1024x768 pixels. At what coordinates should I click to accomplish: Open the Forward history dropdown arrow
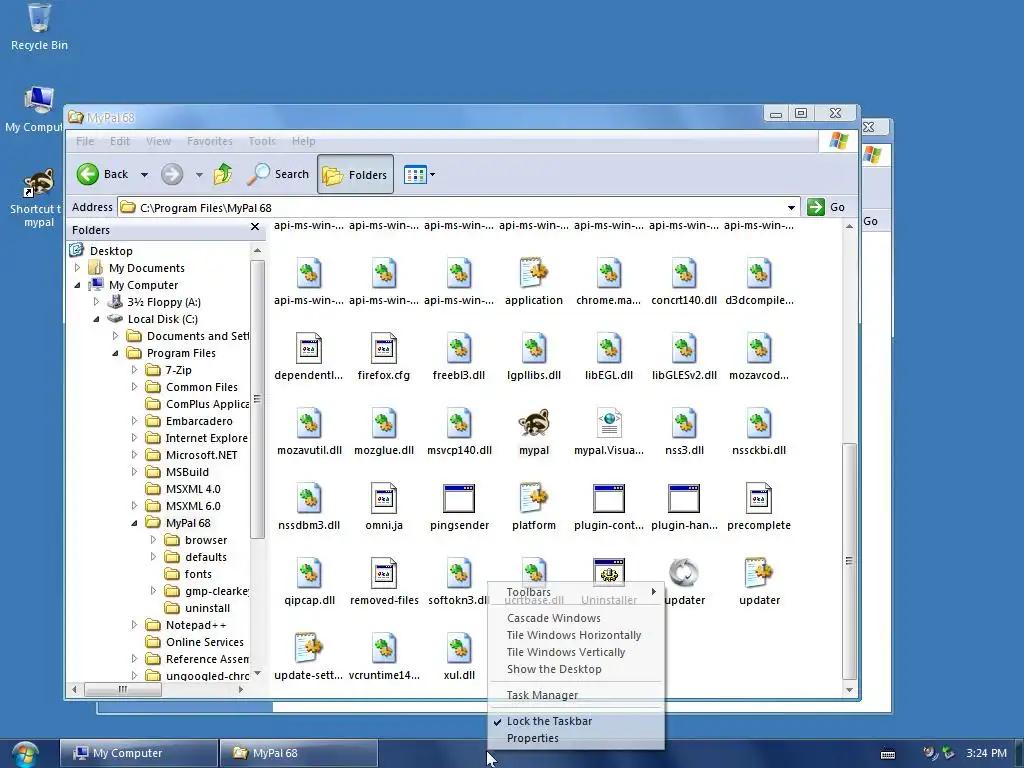point(199,175)
